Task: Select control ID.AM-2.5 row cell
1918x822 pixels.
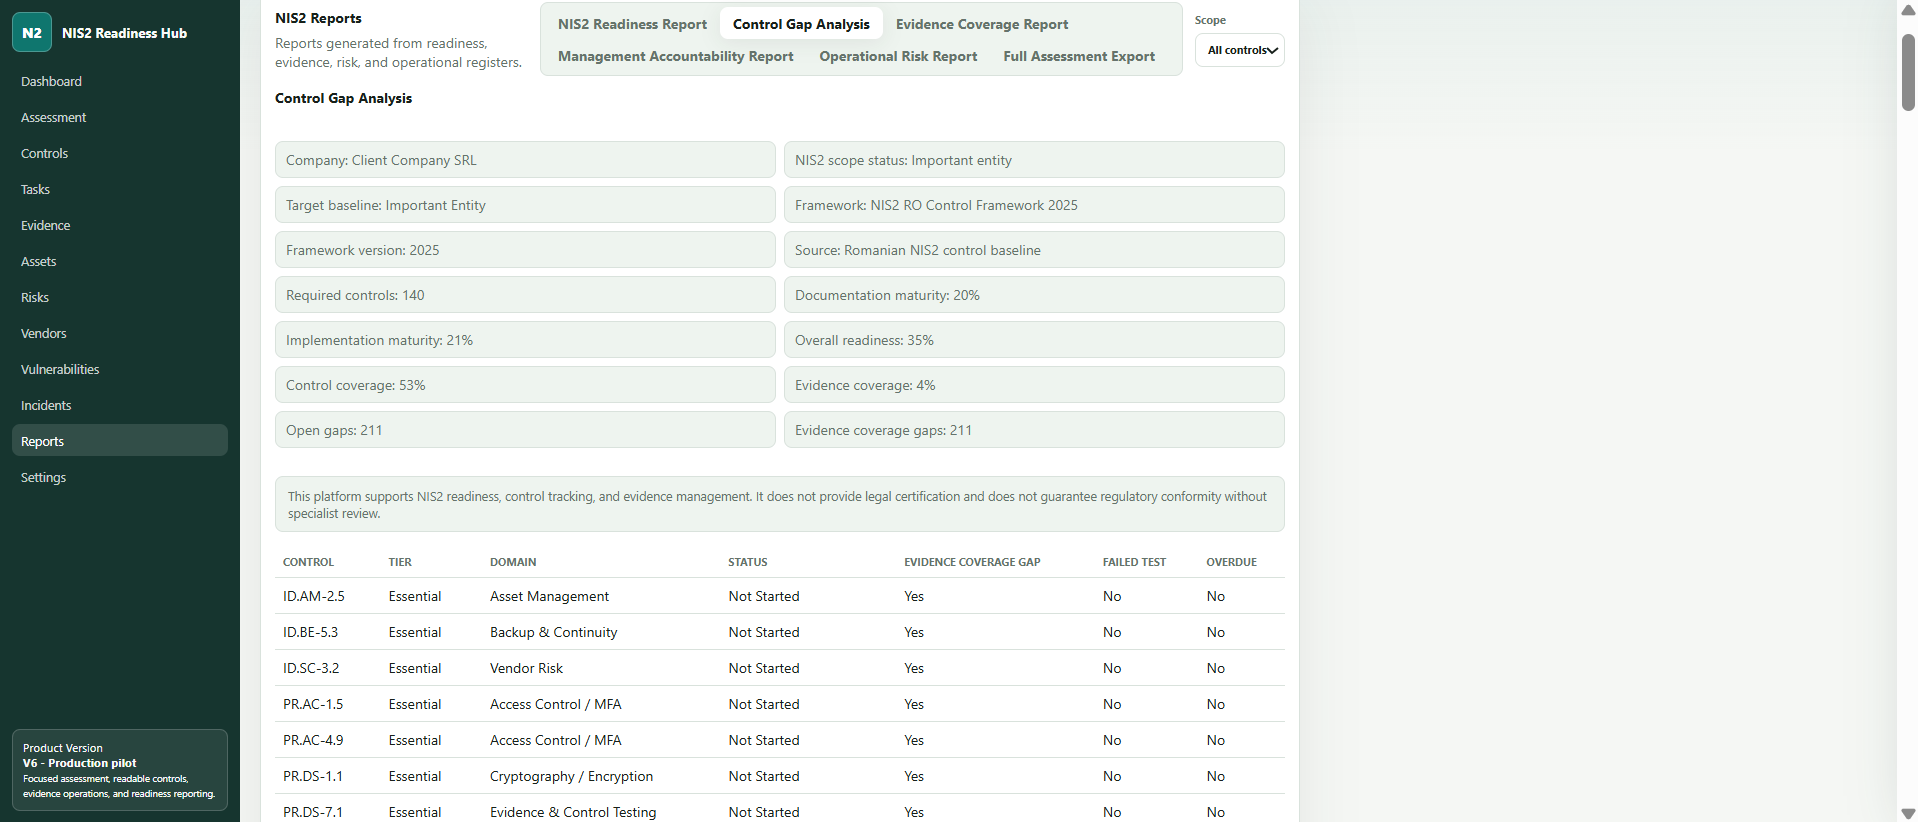Action: [314, 596]
